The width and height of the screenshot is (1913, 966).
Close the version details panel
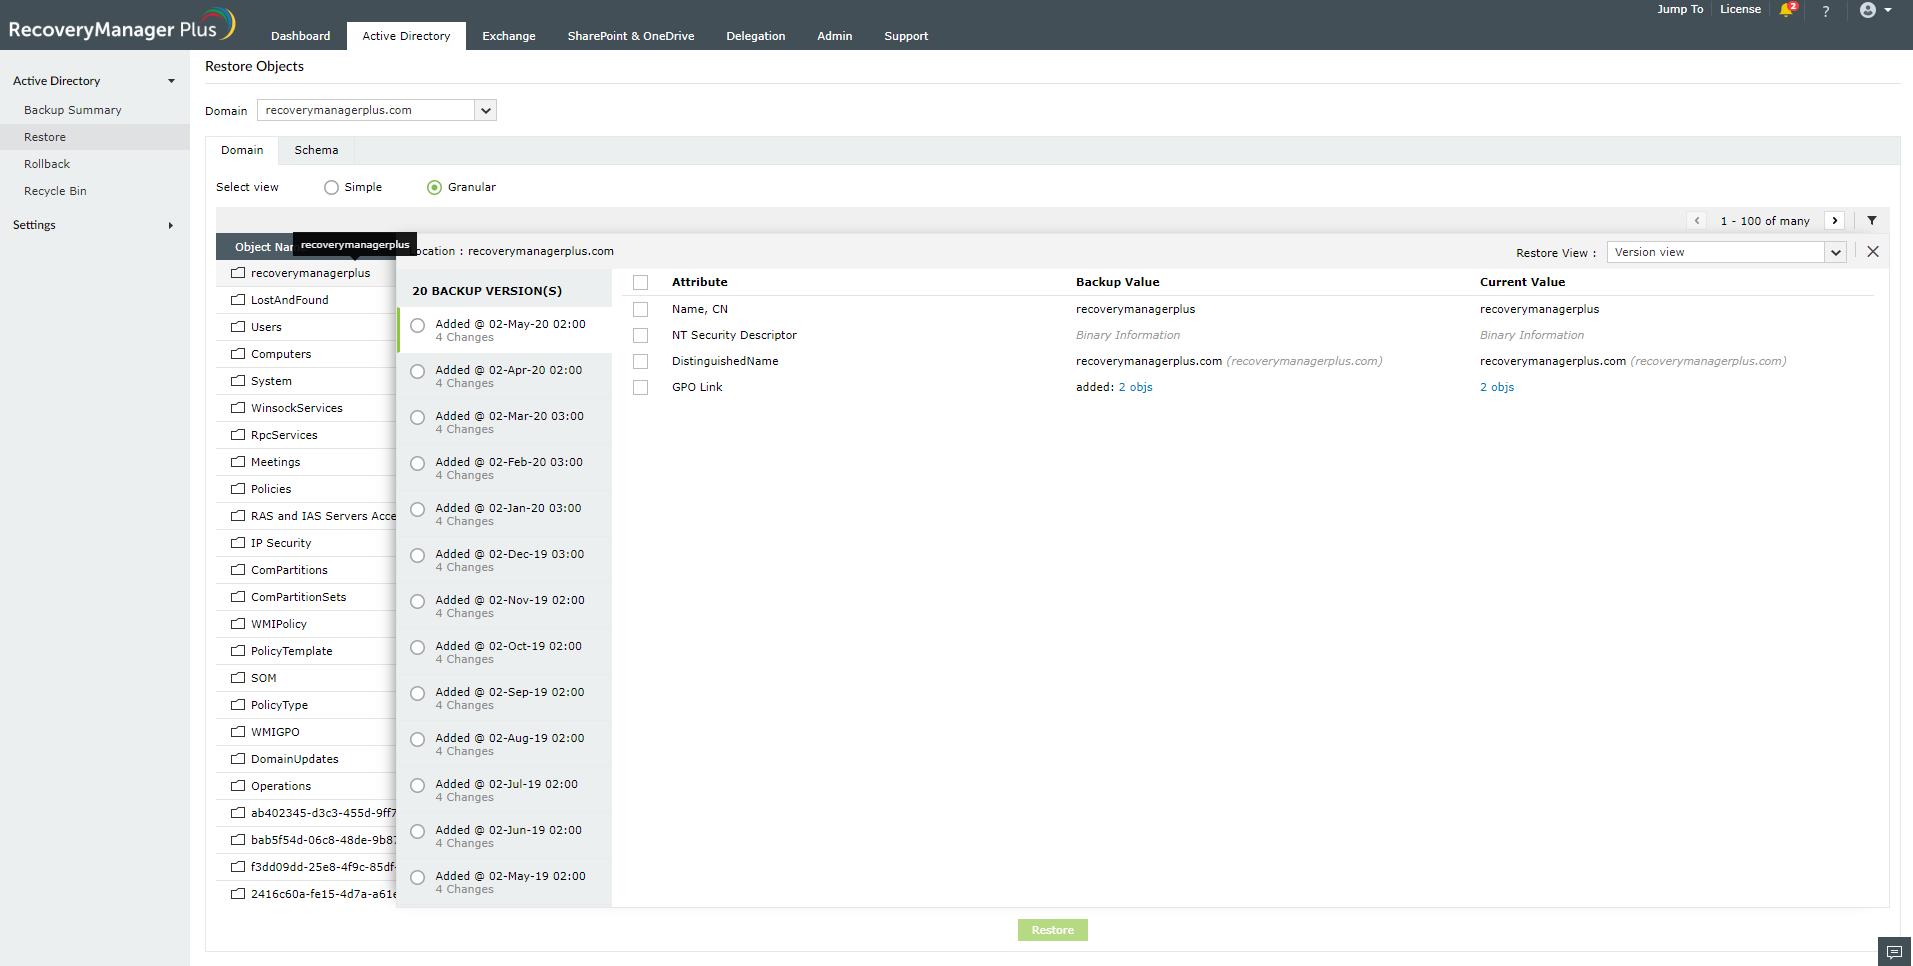(1873, 252)
